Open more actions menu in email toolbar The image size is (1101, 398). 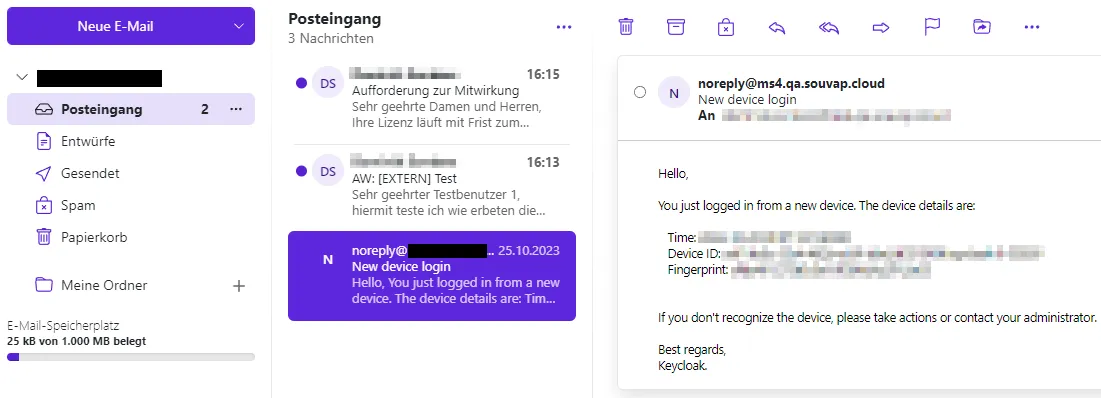click(x=1031, y=27)
